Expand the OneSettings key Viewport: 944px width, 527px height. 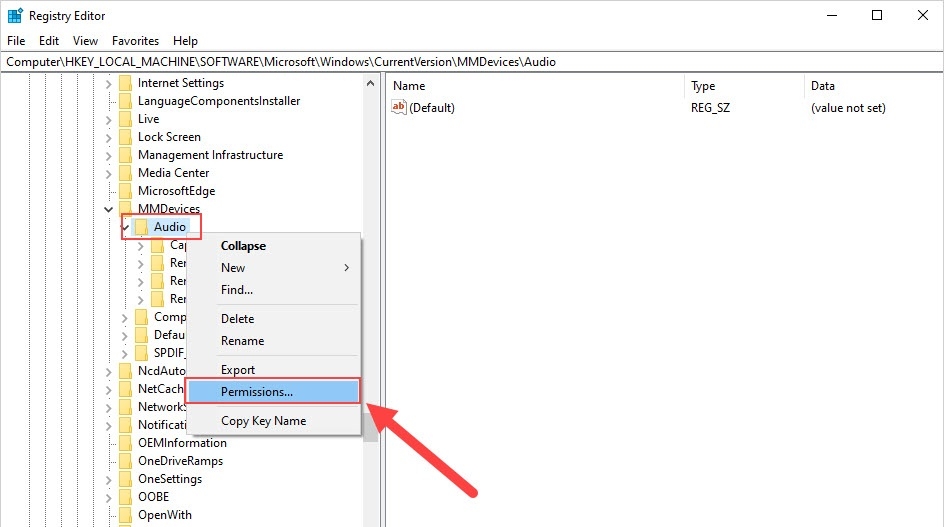pos(108,480)
